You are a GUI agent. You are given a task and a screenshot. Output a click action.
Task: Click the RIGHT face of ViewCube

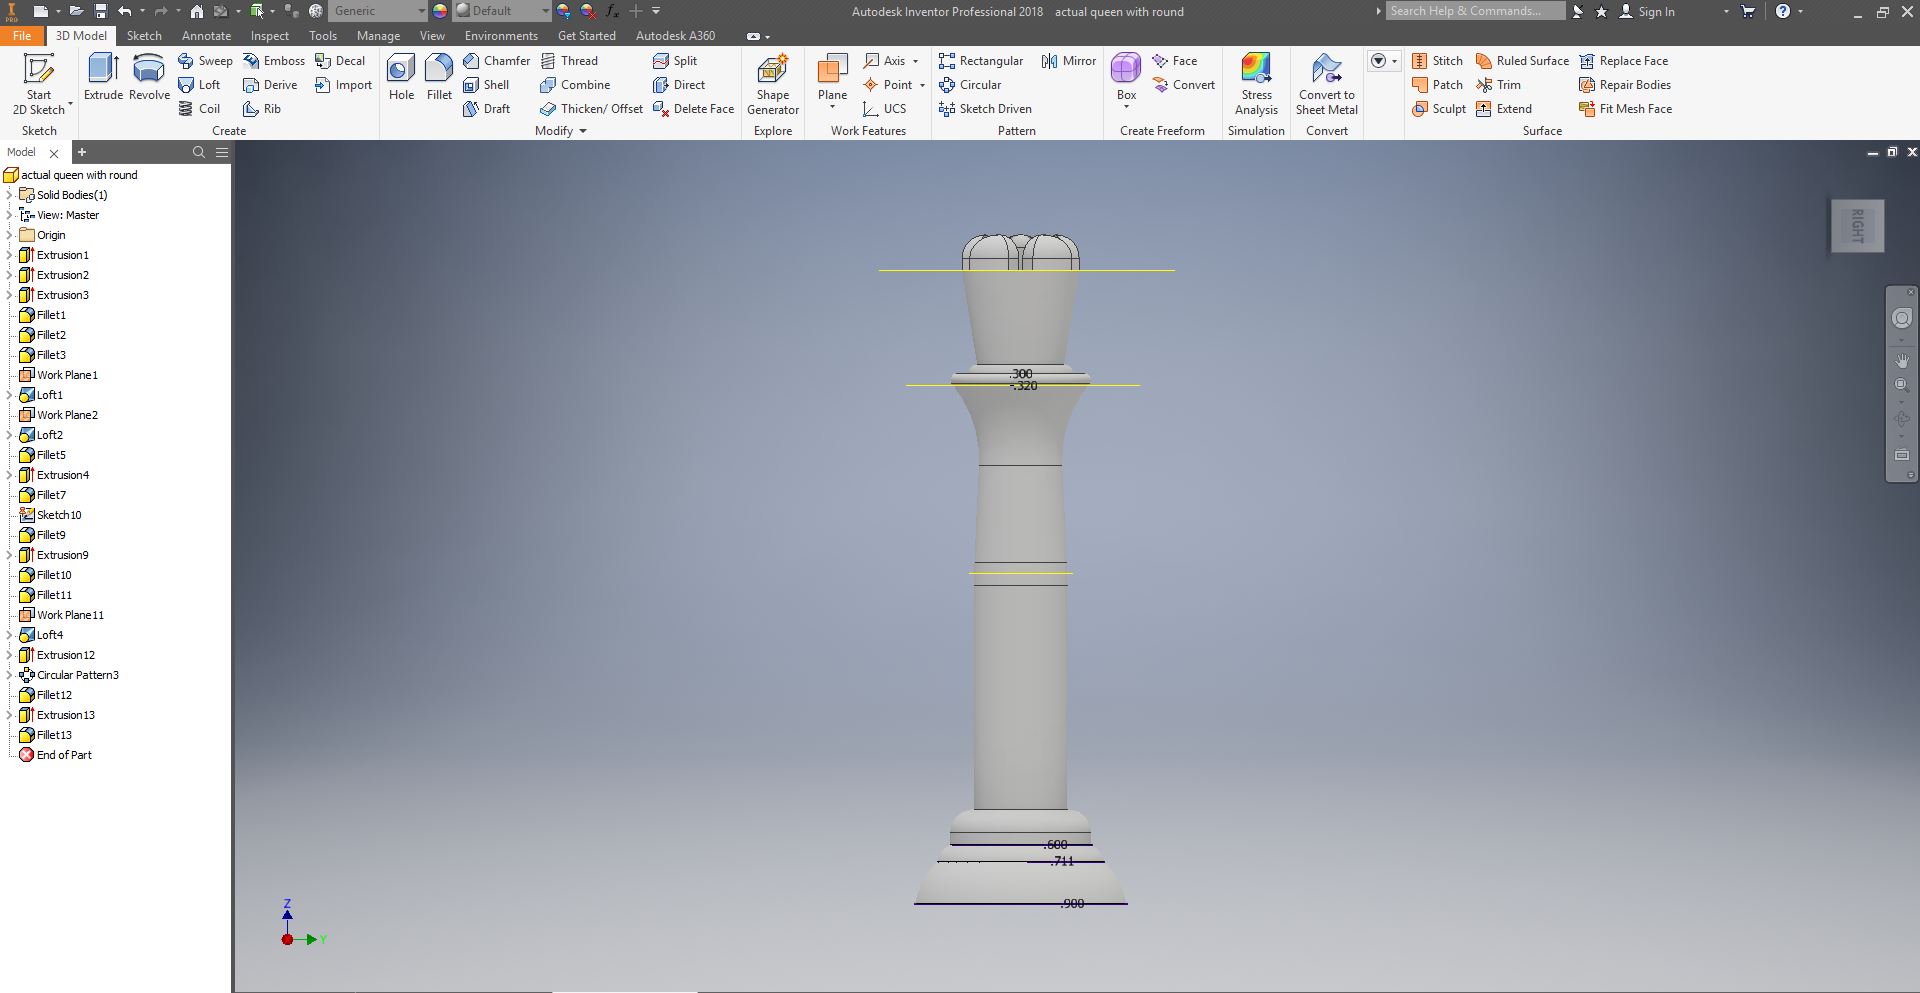pyautogui.click(x=1857, y=225)
